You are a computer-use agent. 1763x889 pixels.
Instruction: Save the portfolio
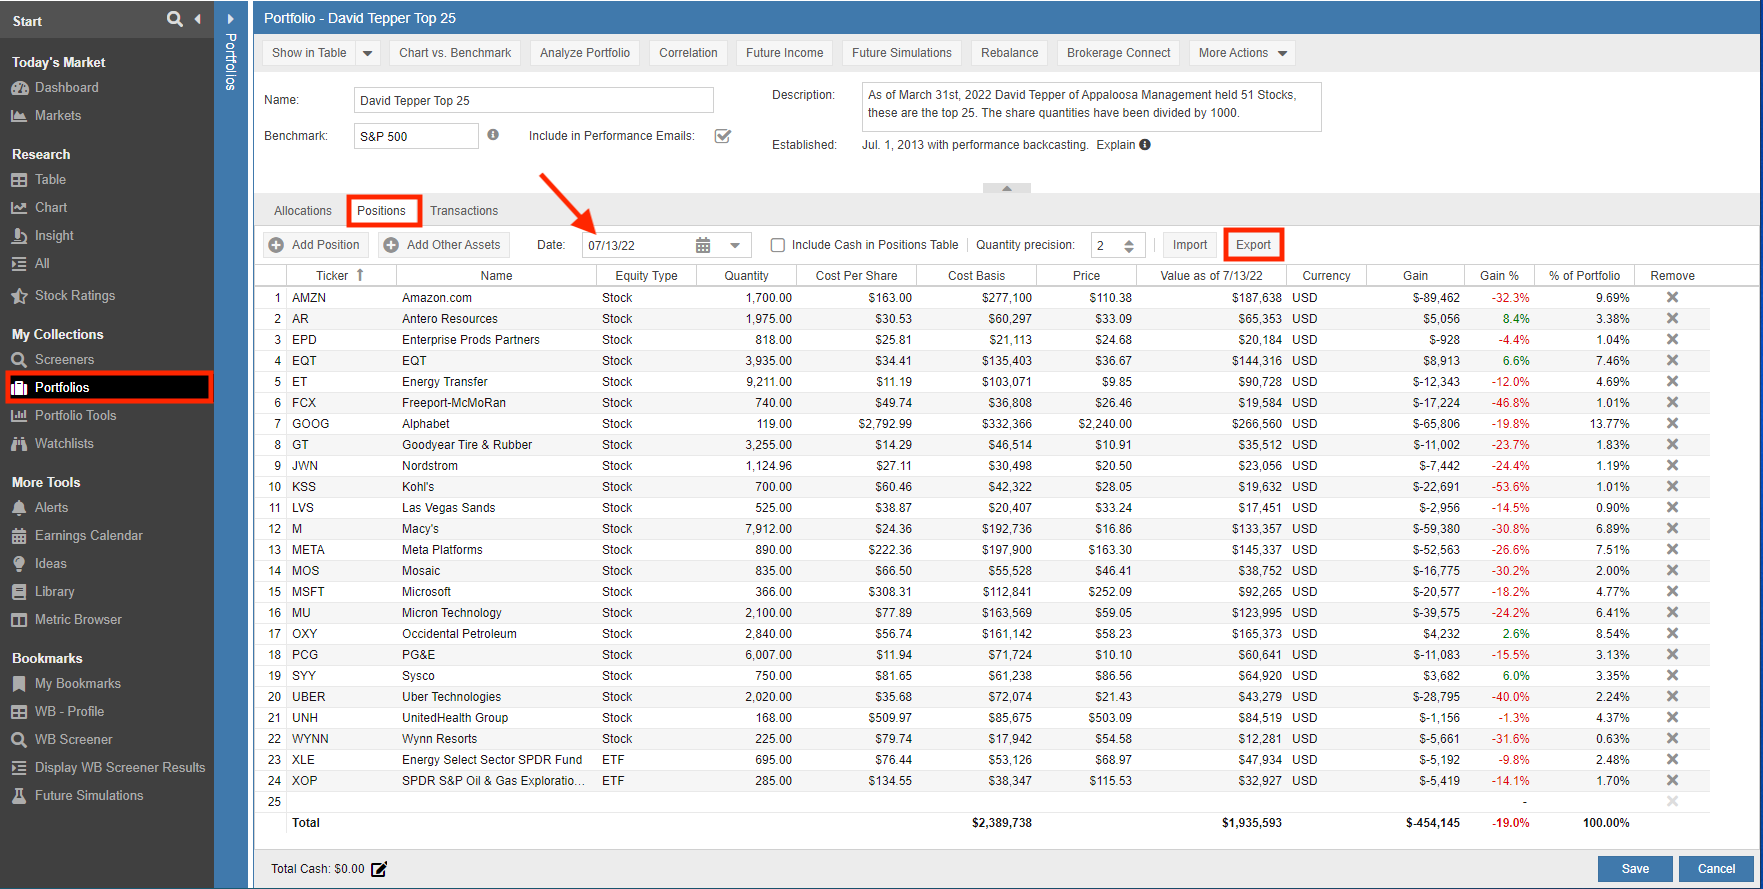1636,869
